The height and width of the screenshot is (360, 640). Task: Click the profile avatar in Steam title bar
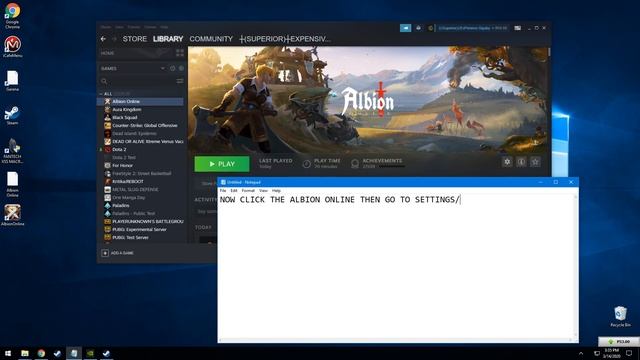point(431,28)
